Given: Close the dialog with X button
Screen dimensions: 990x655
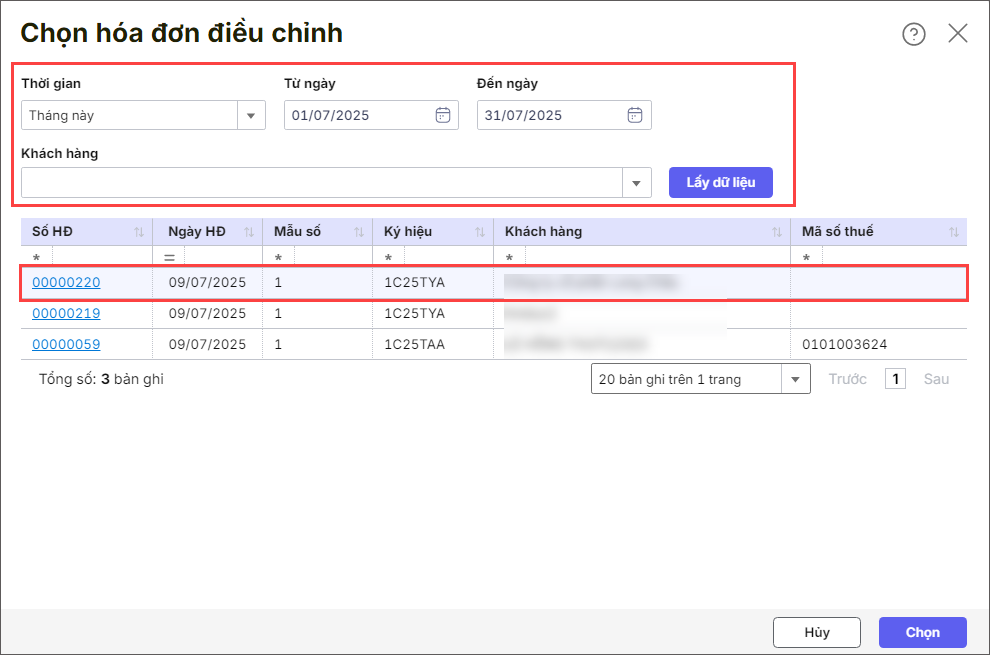Looking at the screenshot, I should (x=957, y=34).
